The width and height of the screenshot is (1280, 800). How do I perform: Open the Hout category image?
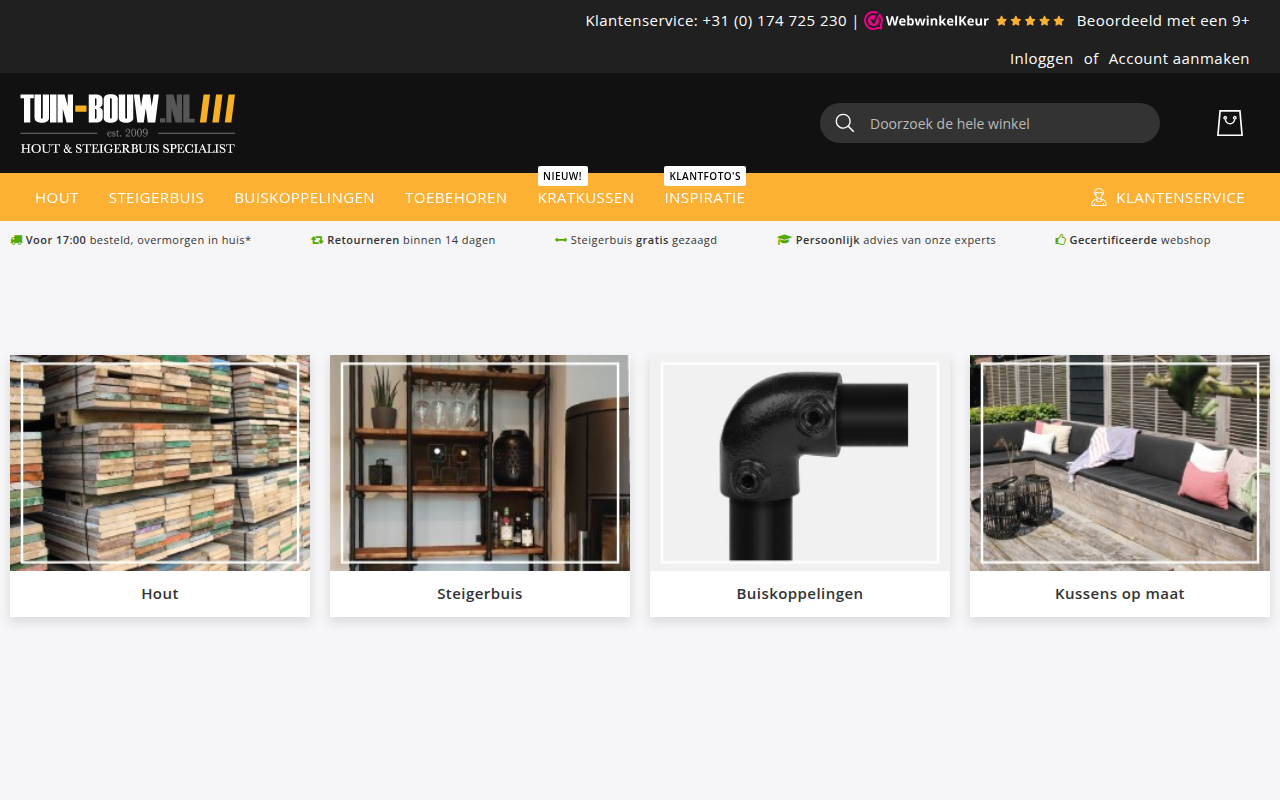(x=160, y=463)
